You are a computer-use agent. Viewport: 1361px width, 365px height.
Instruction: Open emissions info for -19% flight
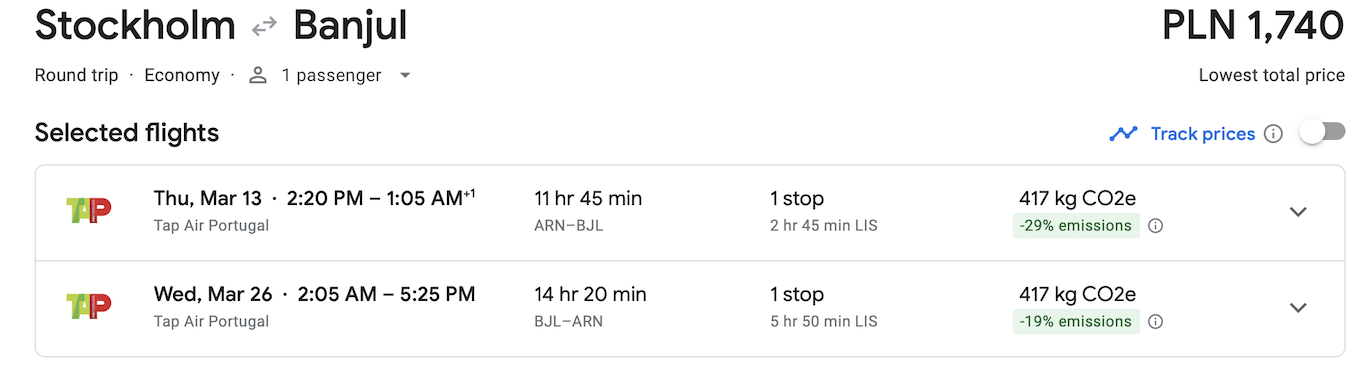click(x=1155, y=322)
